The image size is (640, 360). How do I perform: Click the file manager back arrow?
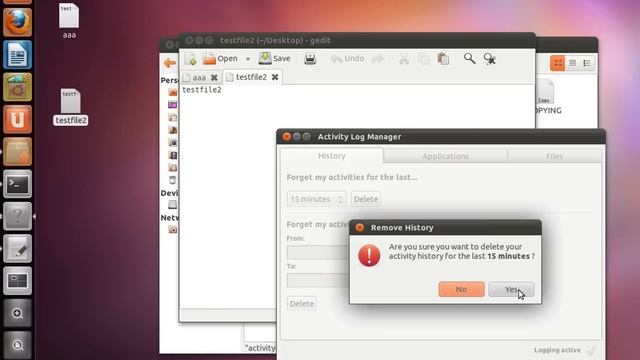[x=169, y=62]
